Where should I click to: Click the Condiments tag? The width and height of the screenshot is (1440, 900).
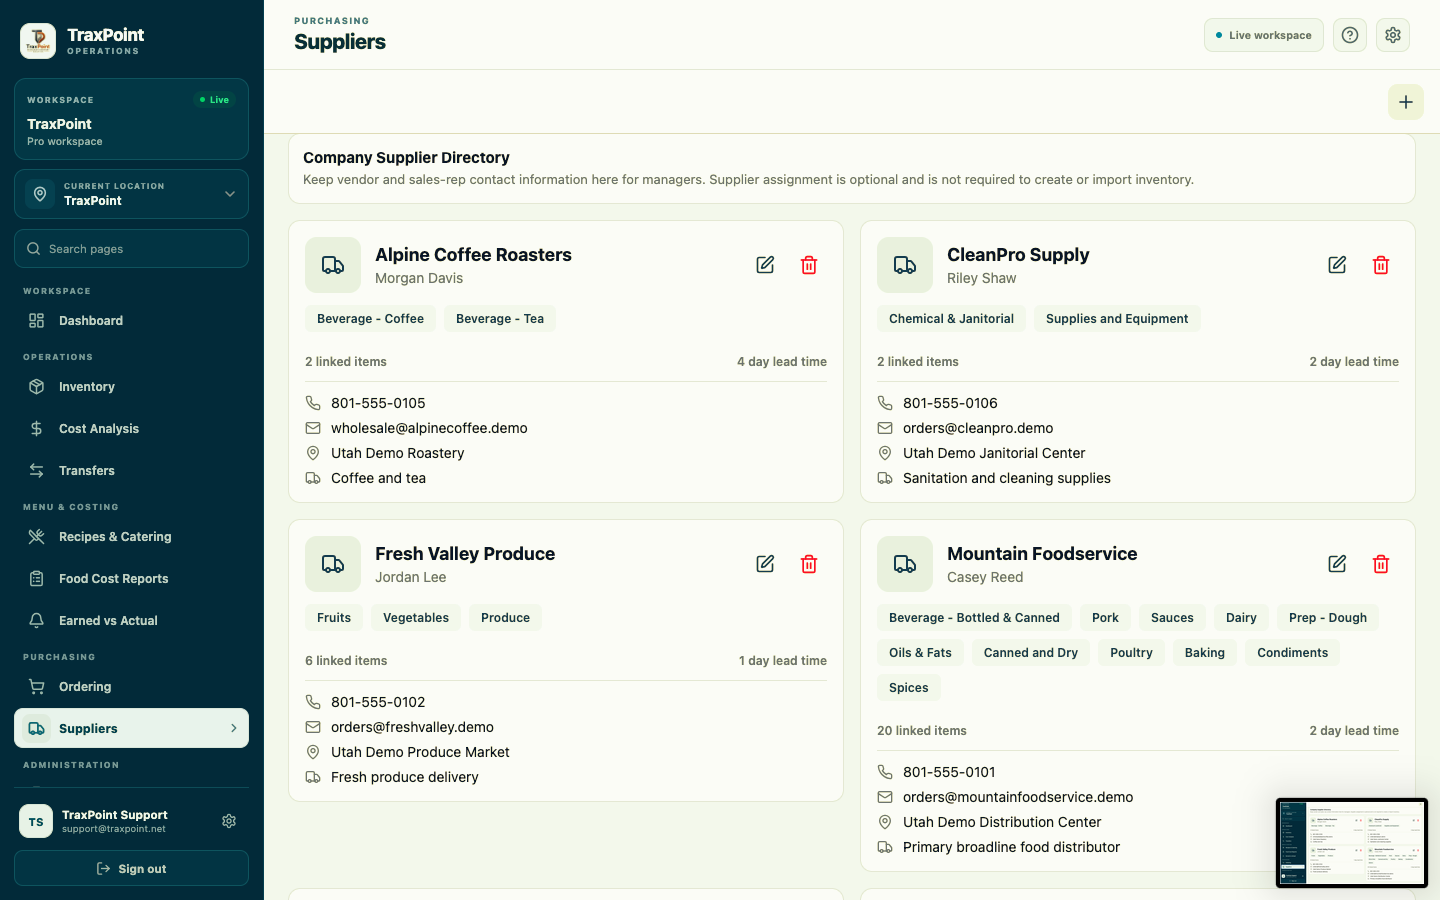1292,653
